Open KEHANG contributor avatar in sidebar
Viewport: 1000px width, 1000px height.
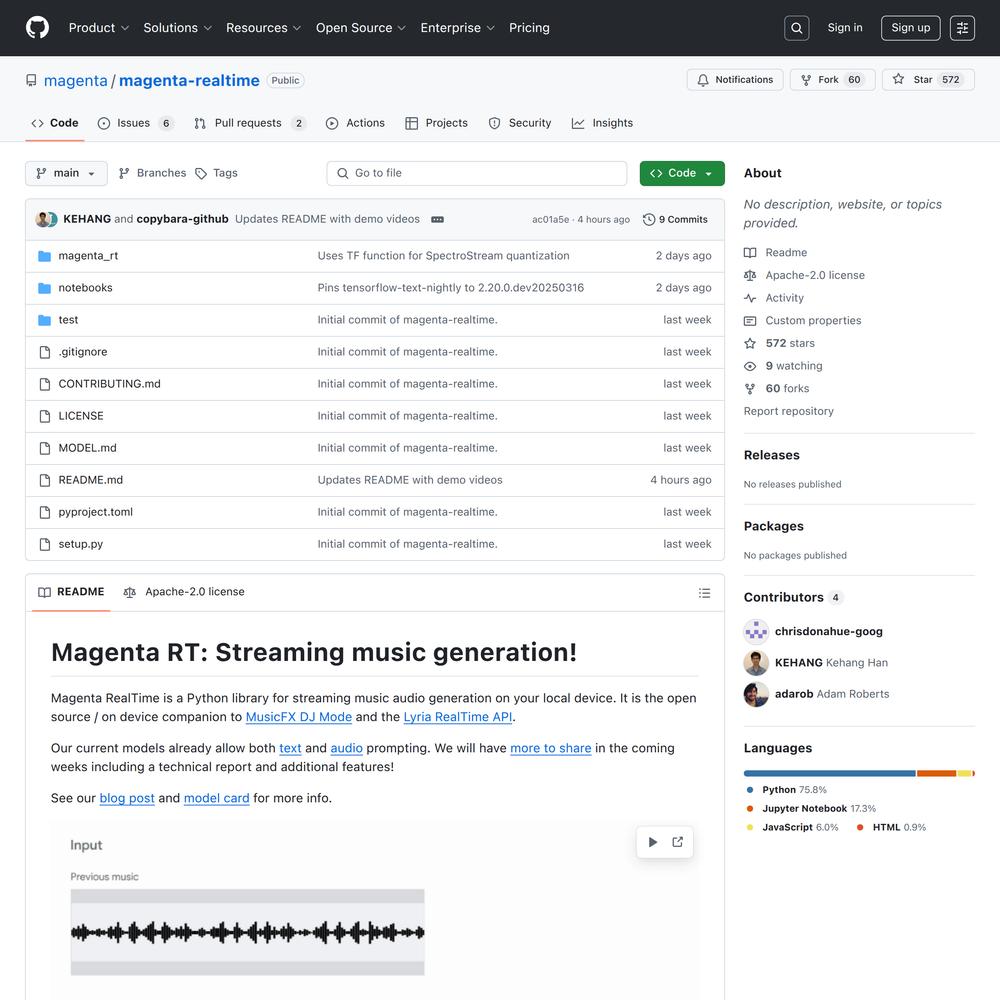coord(756,663)
